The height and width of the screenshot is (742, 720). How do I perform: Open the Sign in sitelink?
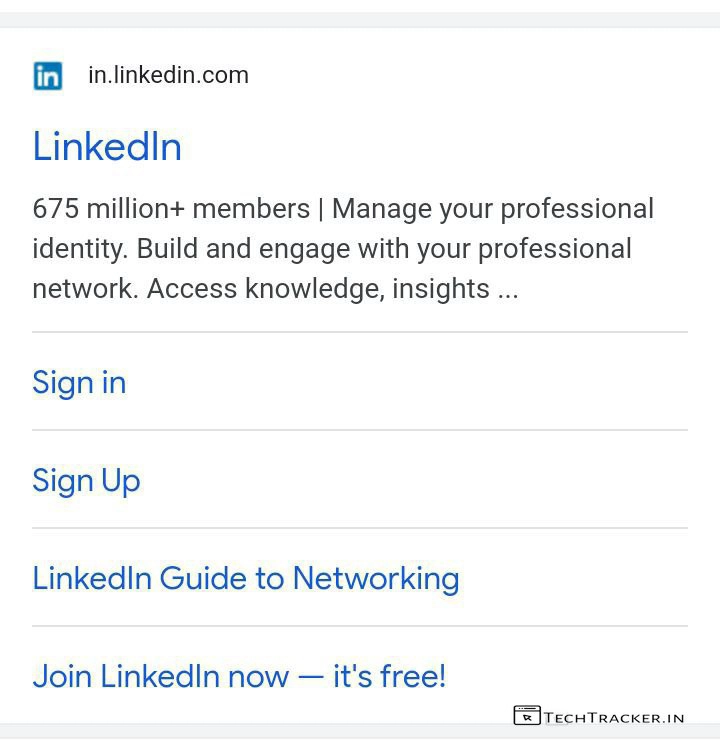(79, 383)
